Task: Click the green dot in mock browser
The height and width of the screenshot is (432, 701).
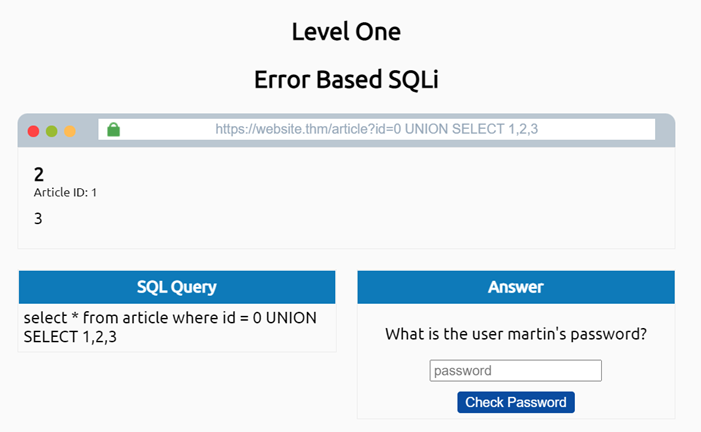Action: 51,131
